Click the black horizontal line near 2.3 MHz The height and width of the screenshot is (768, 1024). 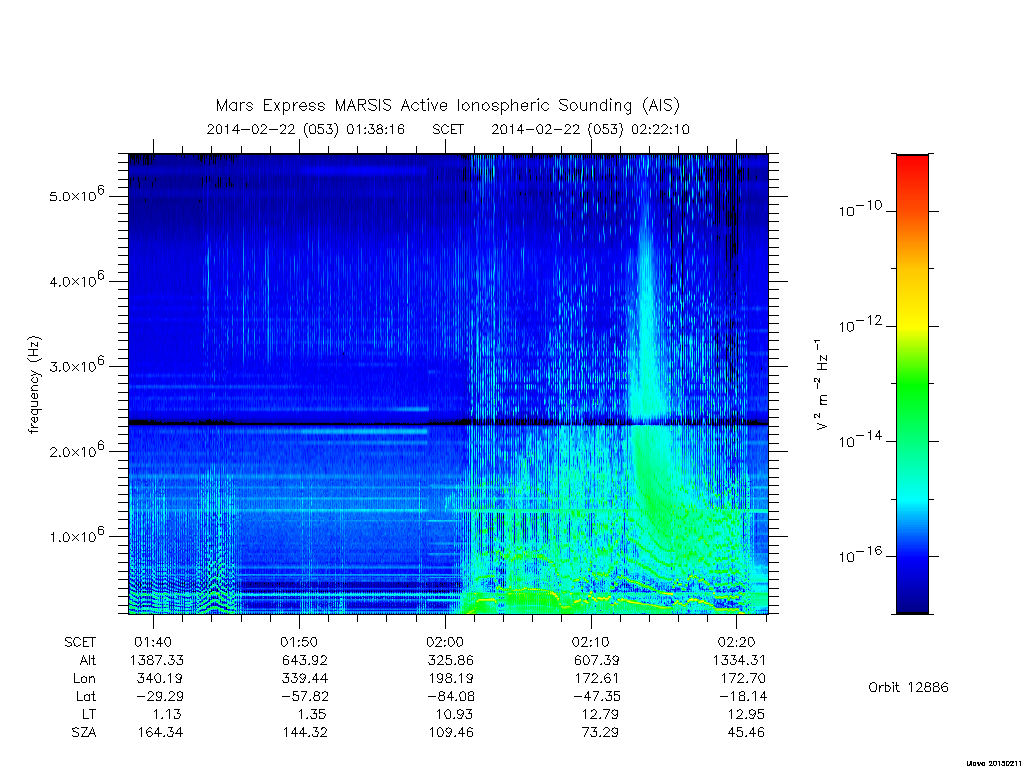click(448, 423)
